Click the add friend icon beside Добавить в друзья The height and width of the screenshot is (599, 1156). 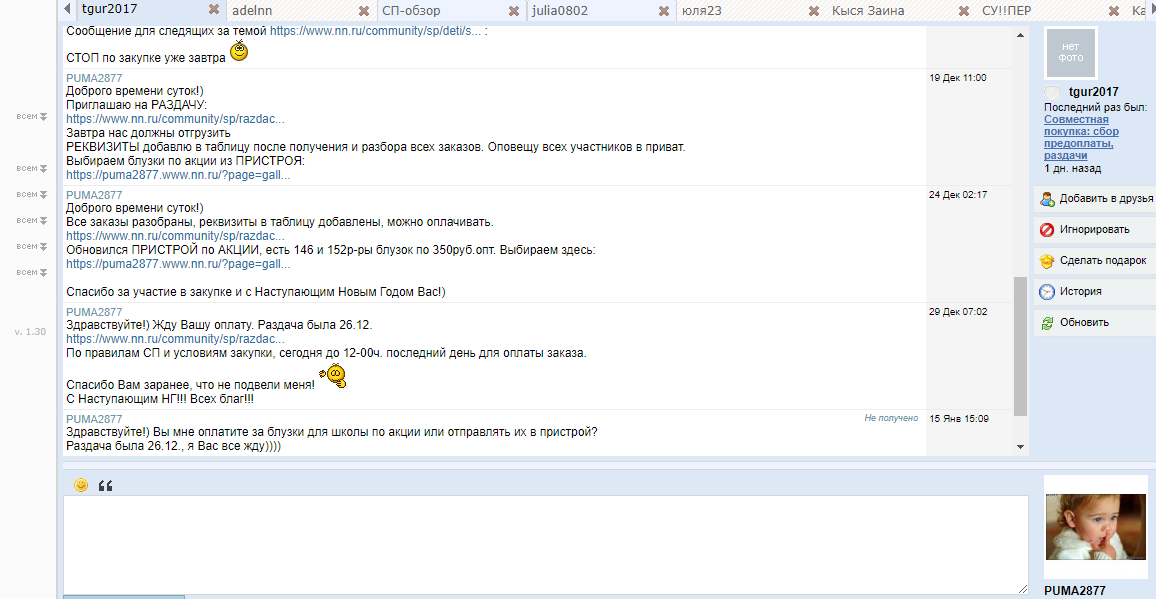point(1047,198)
